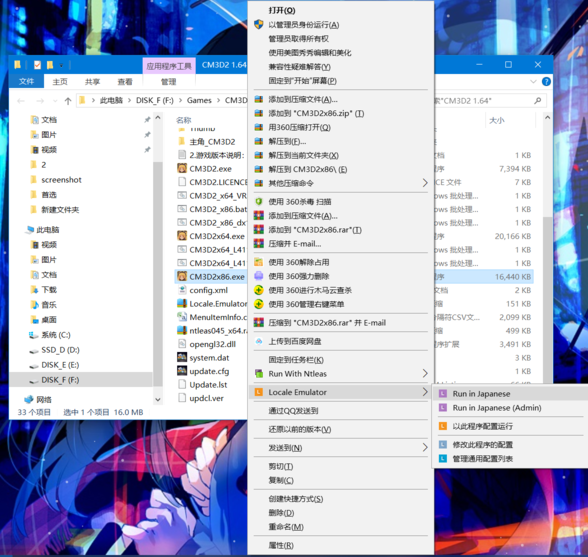This screenshot has width=588, height=557.
Task: Click the search magnifier icon in Explorer
Action: pyautogui.click(x=537, y=101)
